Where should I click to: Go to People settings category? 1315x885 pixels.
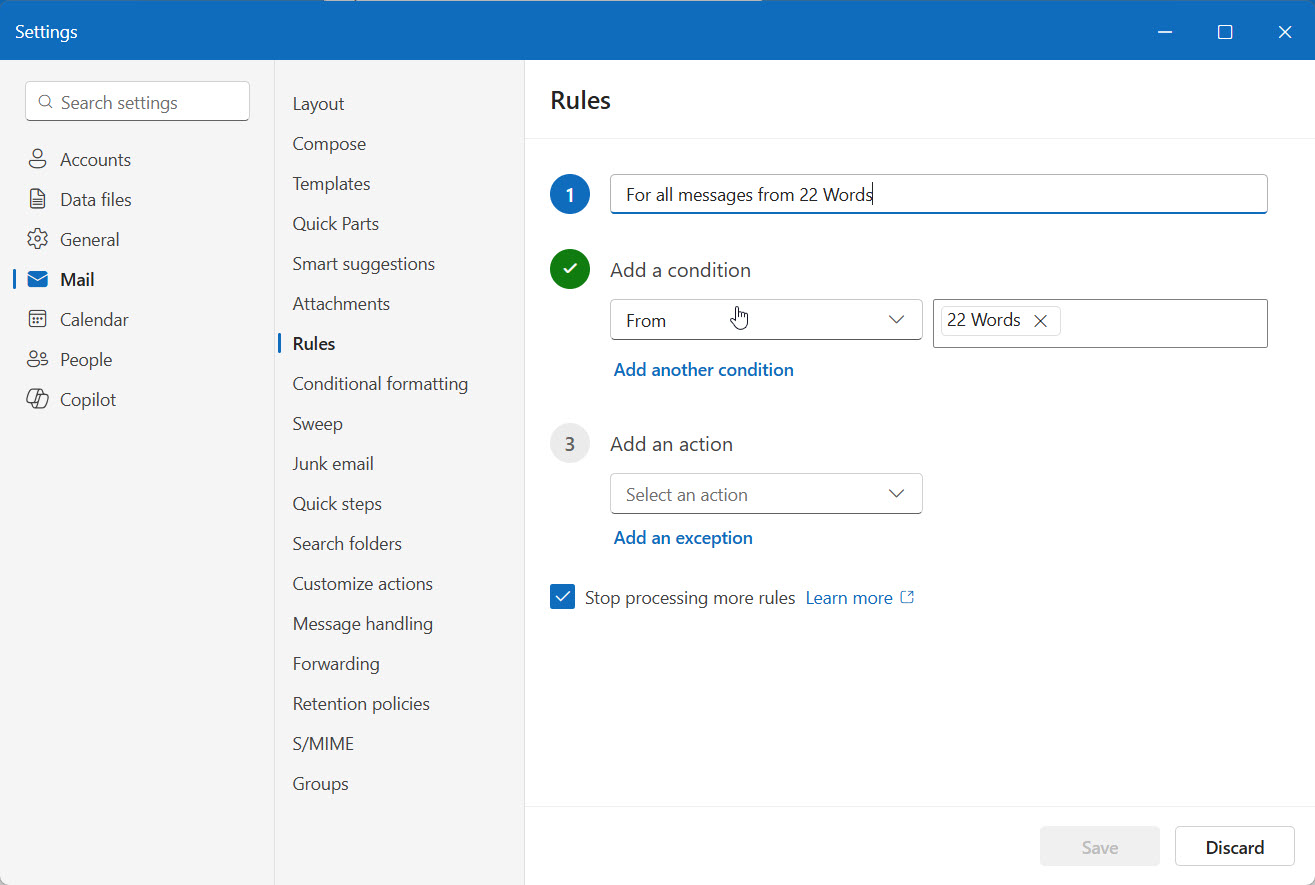click(x=86, y=360)
